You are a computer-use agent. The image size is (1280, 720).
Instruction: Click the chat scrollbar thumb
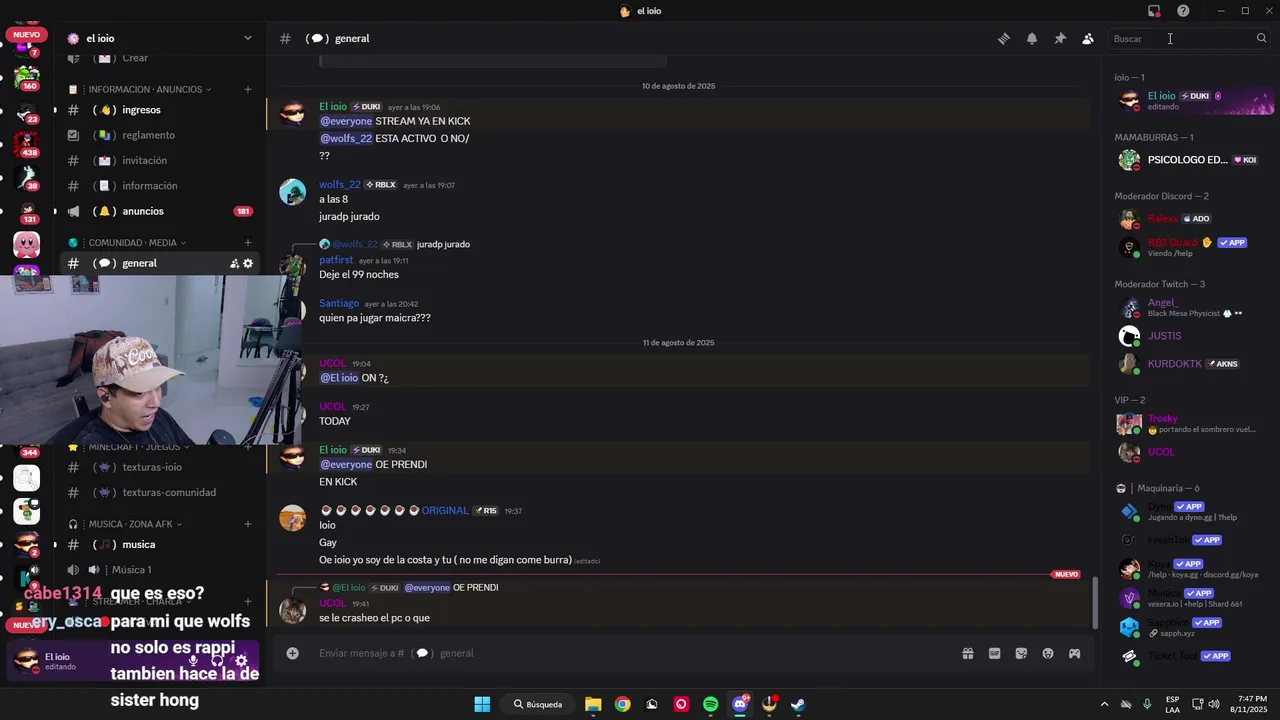[x=1096, y=601]
